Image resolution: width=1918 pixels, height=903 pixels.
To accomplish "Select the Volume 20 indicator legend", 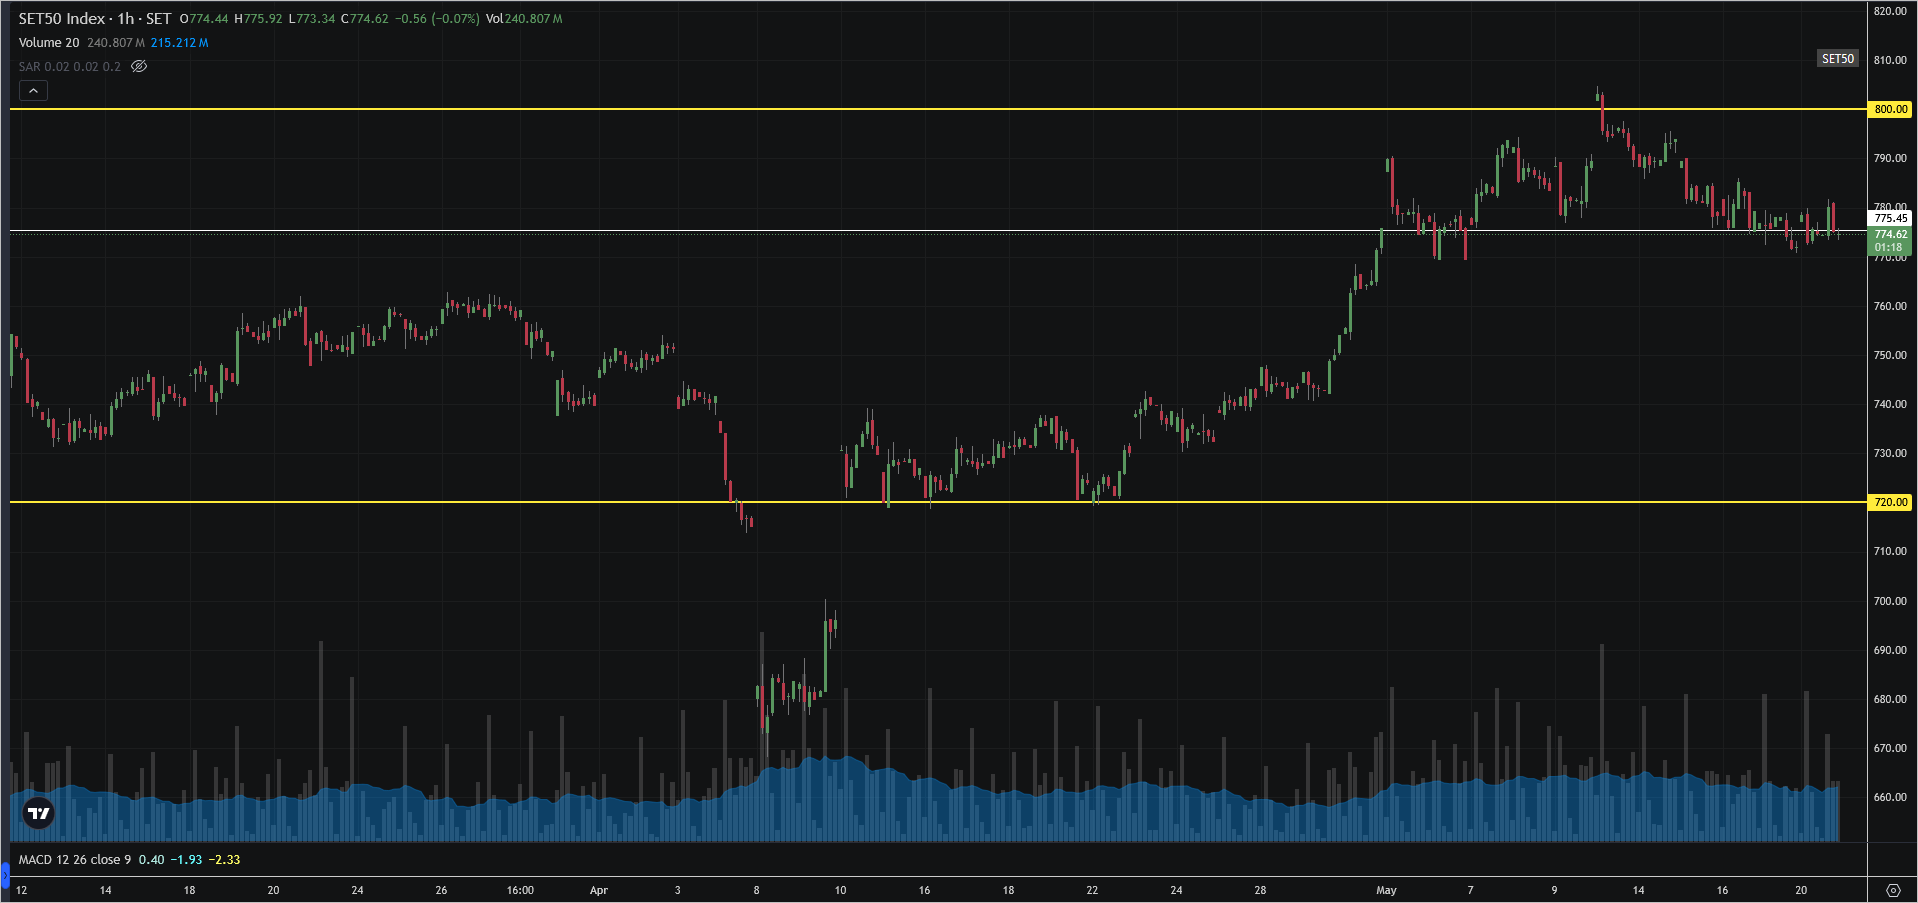I will click(49, 43).
